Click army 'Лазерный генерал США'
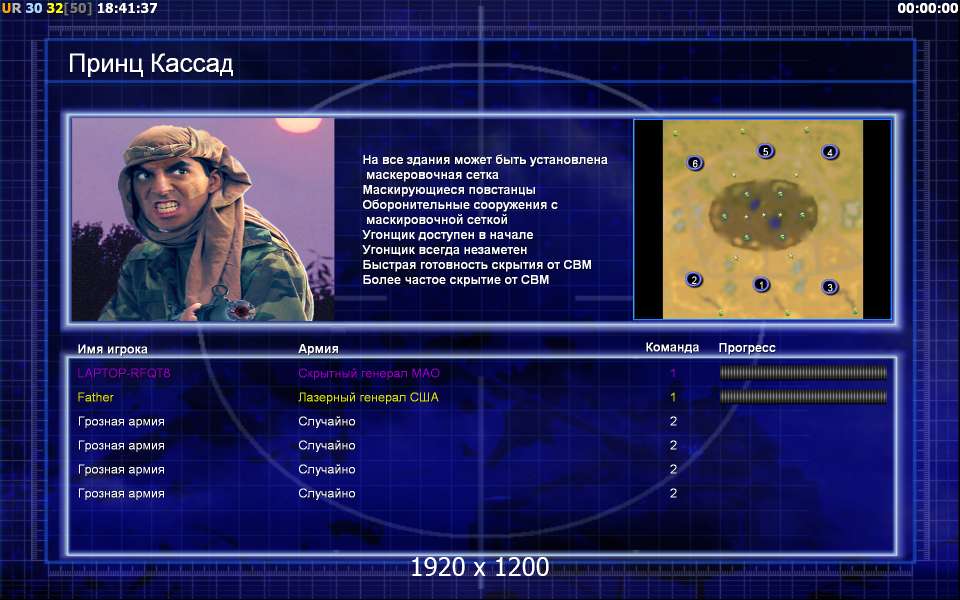 point(368,397)
